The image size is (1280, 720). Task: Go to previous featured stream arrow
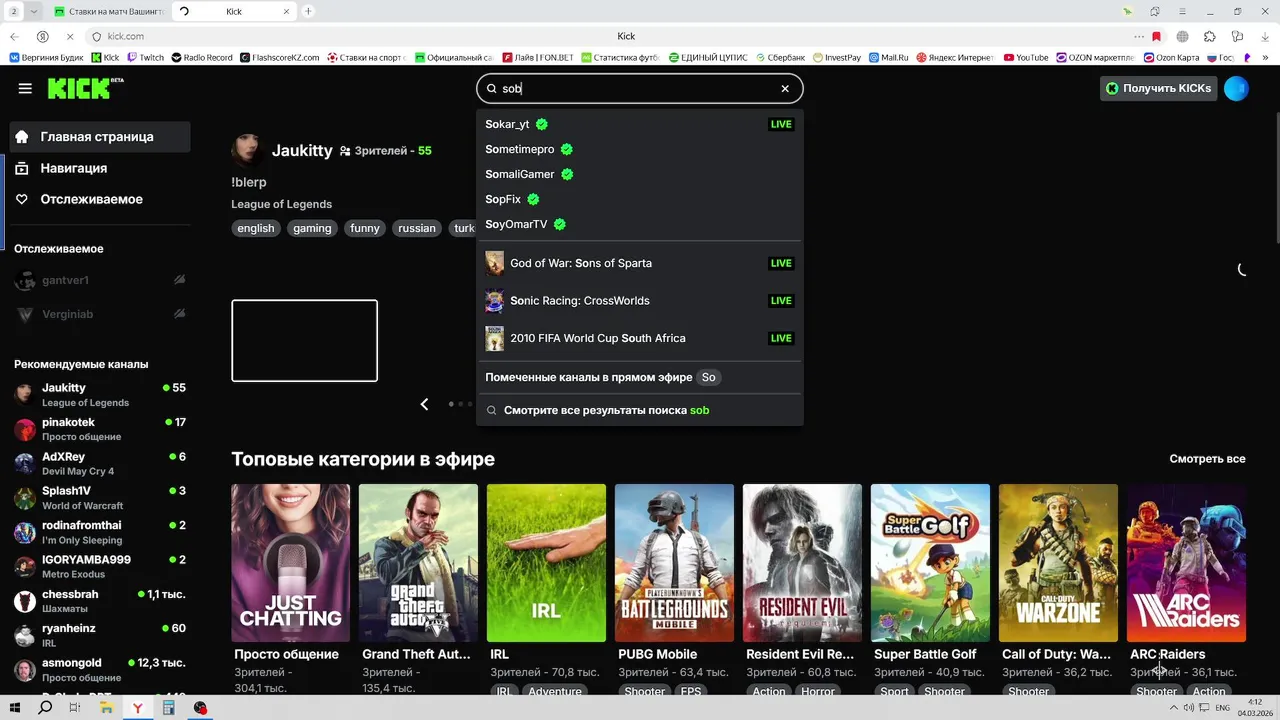point(424,404)
